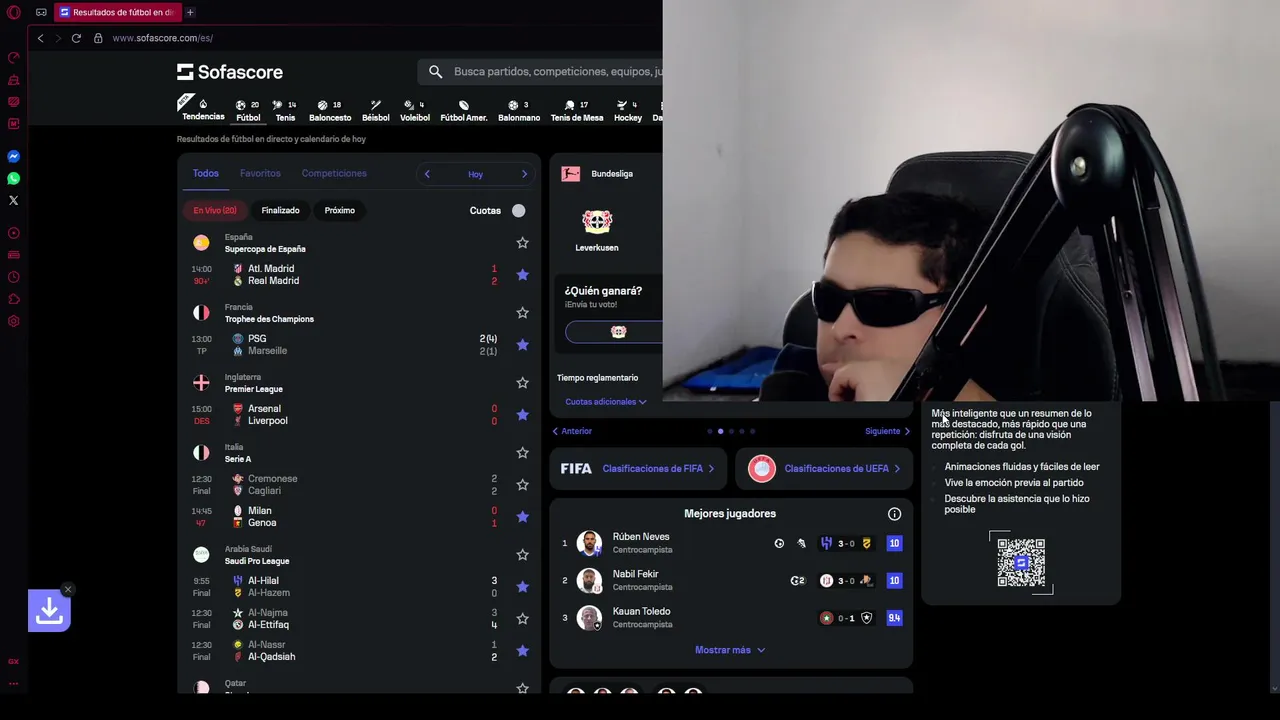Click the browser address bar URL
Screen dimensions: 1280x720
point(162,38)
